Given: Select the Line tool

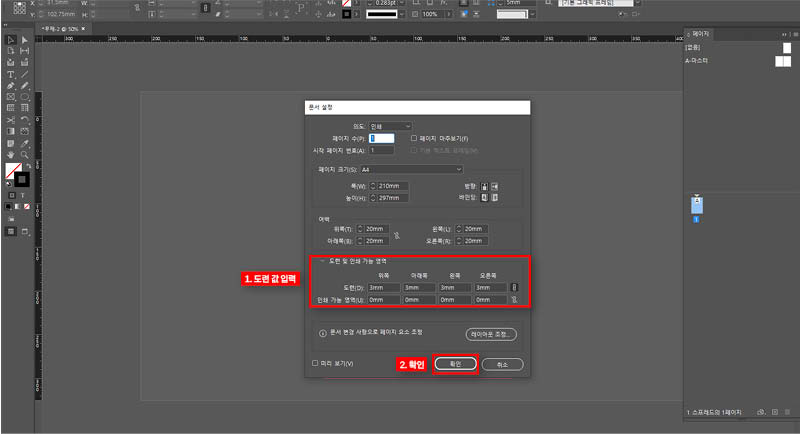Looking at the screenshot, I should coord(24,74).
